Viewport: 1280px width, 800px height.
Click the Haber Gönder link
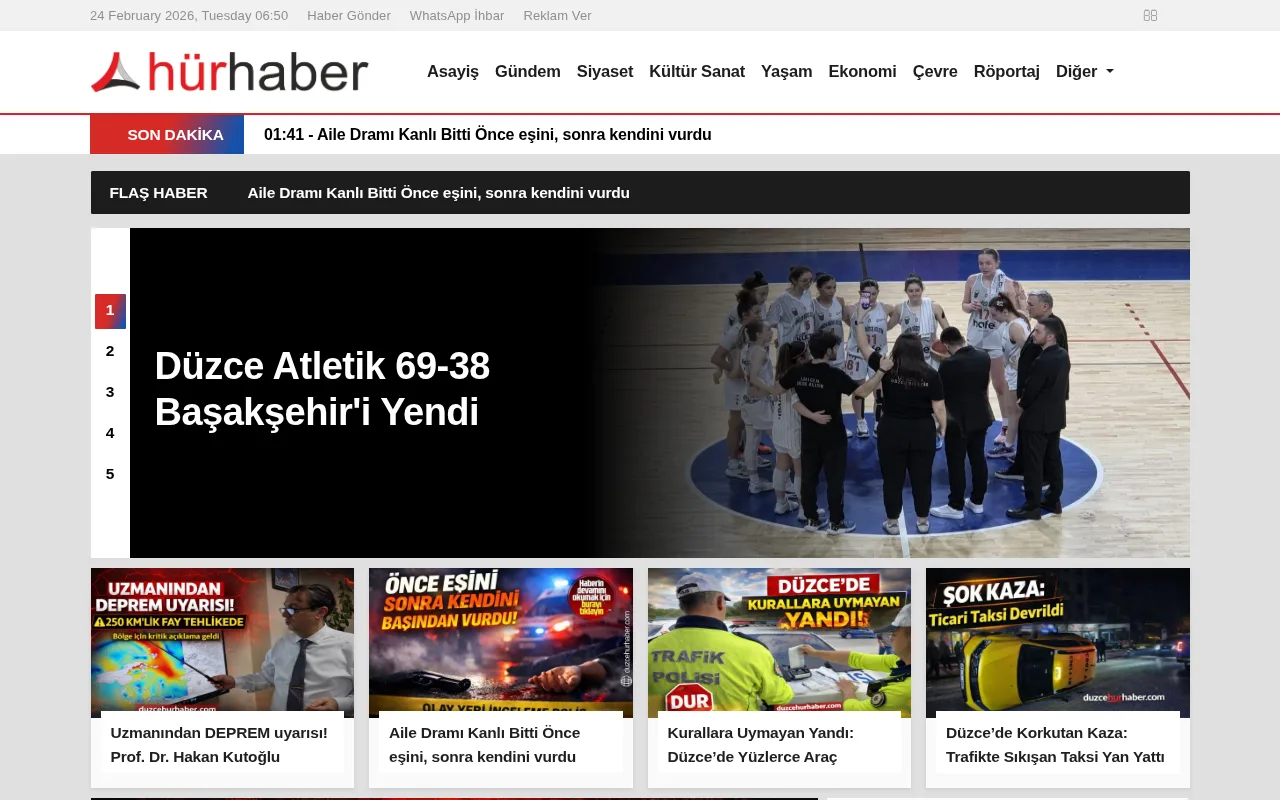[349, 15]
